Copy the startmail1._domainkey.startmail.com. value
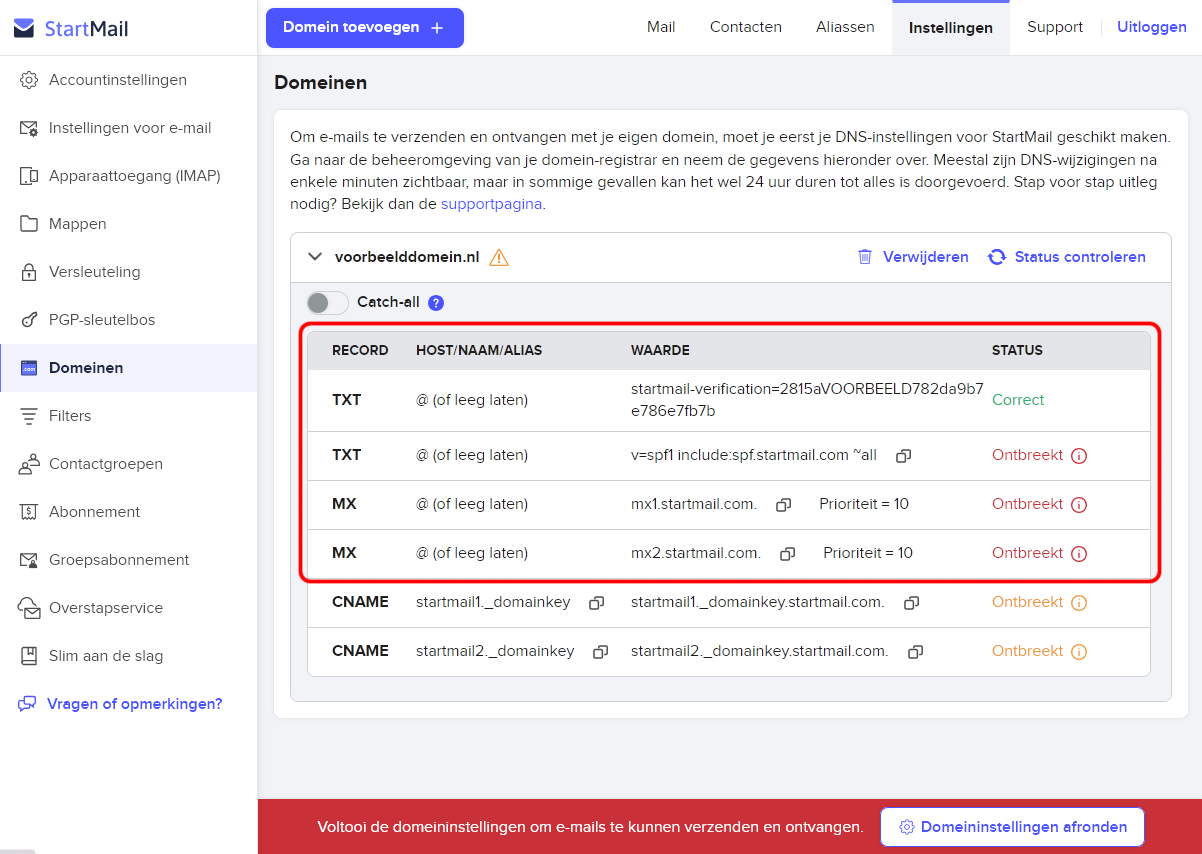The height and width of the screenshot is (854, 1202). click(911, 603)
